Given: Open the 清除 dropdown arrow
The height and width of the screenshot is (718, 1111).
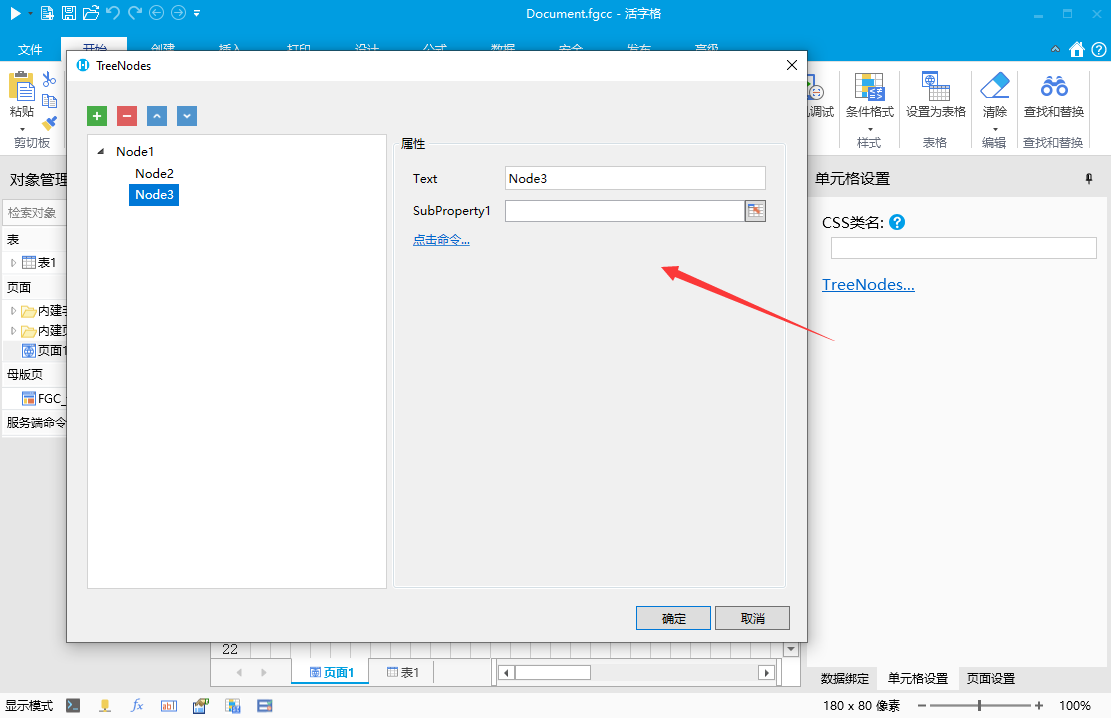Looking at the screenshot, I should (995, 129).
